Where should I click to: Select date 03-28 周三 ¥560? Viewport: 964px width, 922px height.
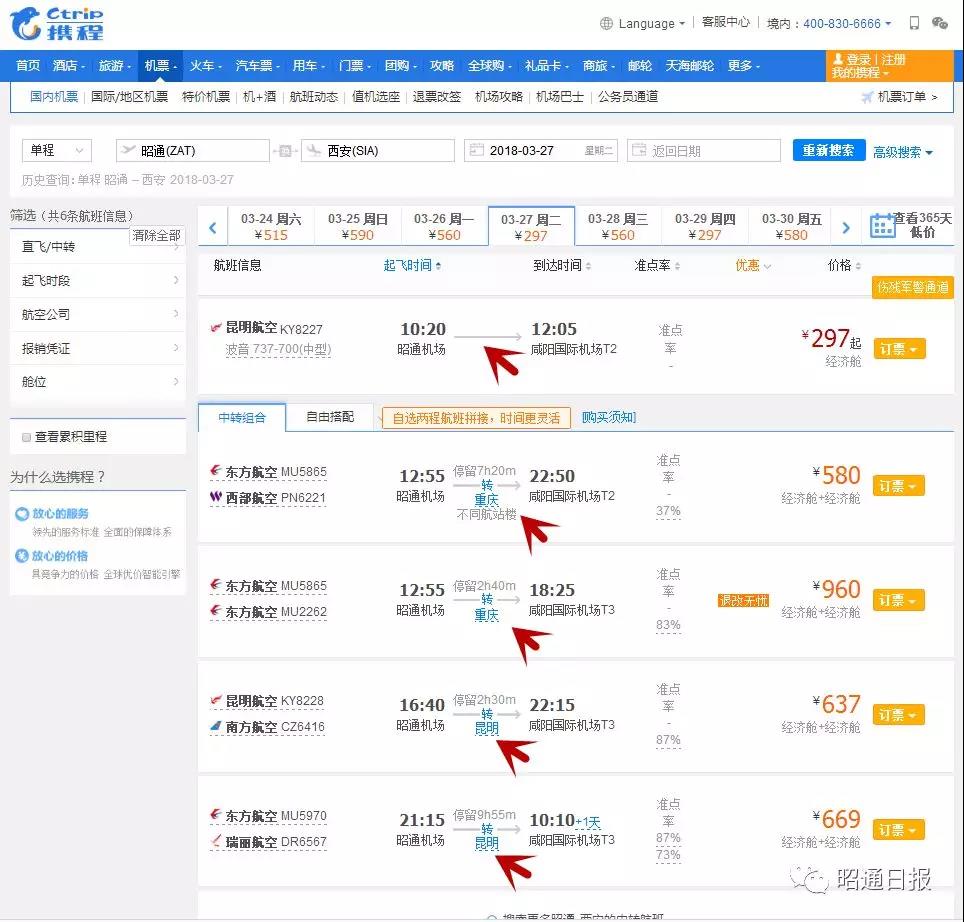click(618, 227)
